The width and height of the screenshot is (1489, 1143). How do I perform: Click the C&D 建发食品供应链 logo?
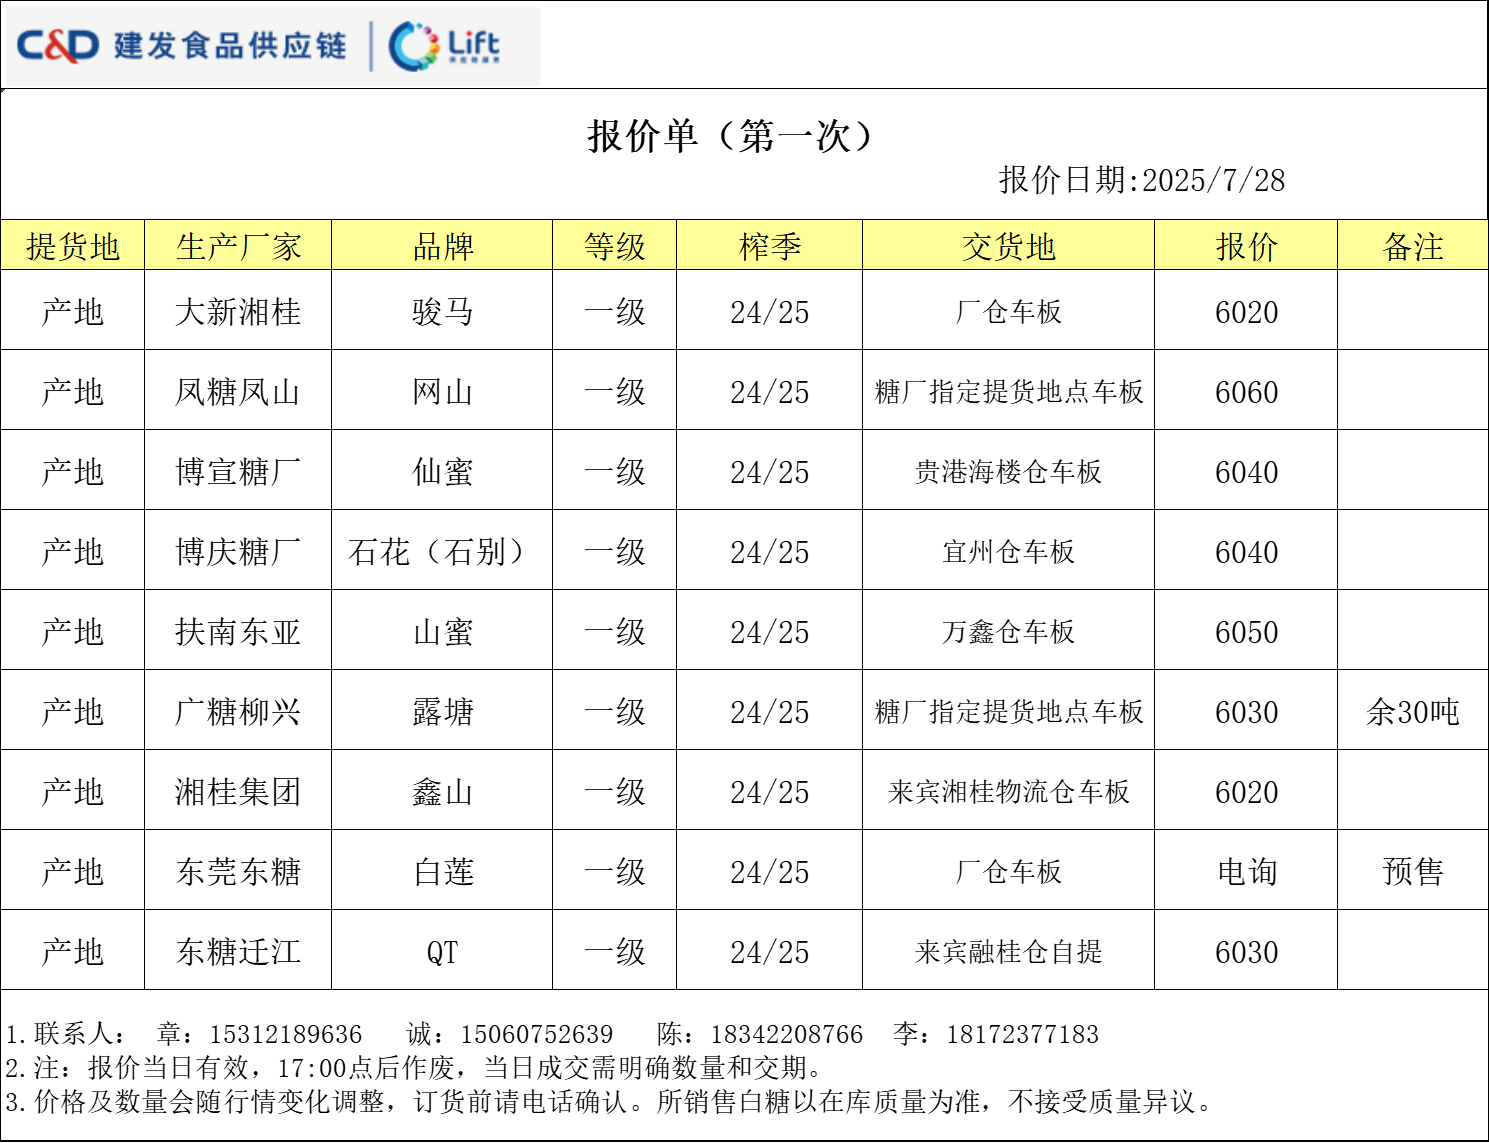(x=182, y=46)
